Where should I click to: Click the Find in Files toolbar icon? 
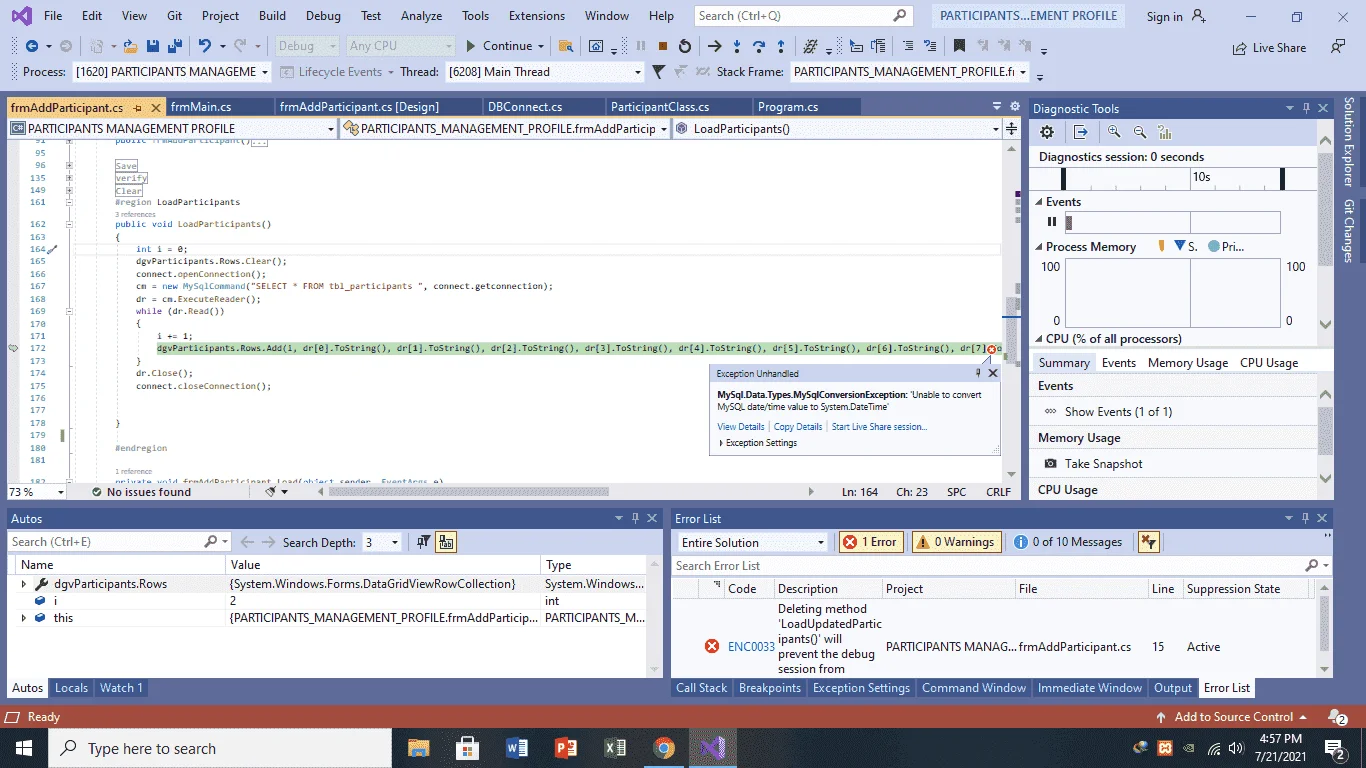(x=566, y=46)
